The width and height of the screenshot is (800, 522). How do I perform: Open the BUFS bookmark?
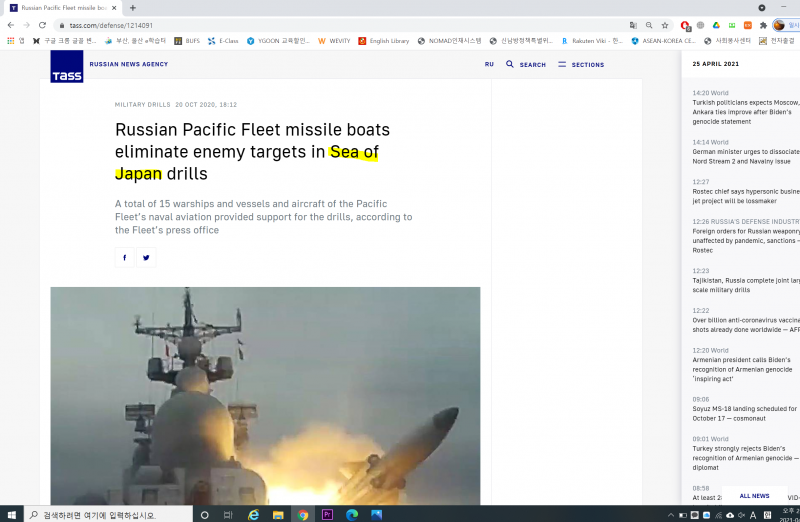(187, 41)
